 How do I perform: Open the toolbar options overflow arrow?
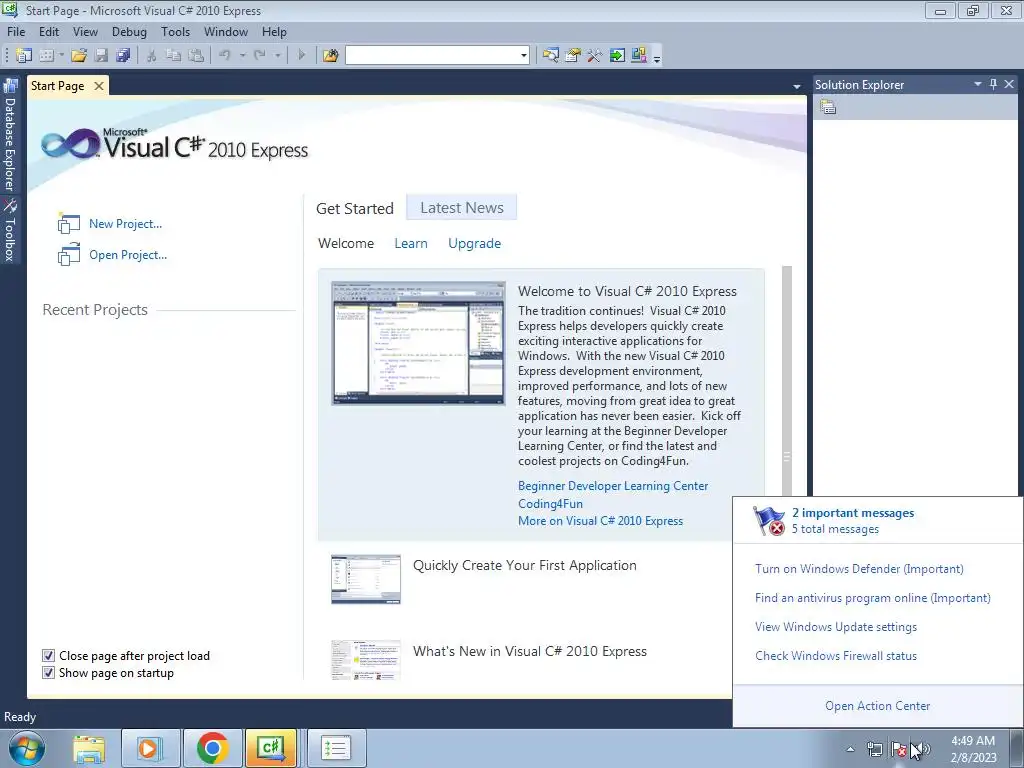[657, 57]
